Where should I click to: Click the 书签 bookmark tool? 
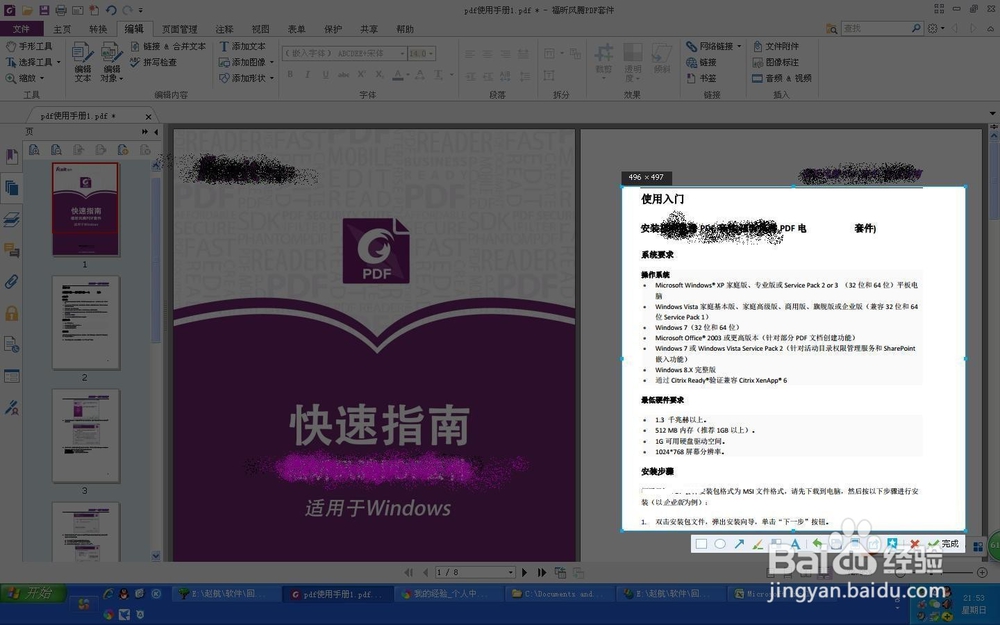coord(702,78)
